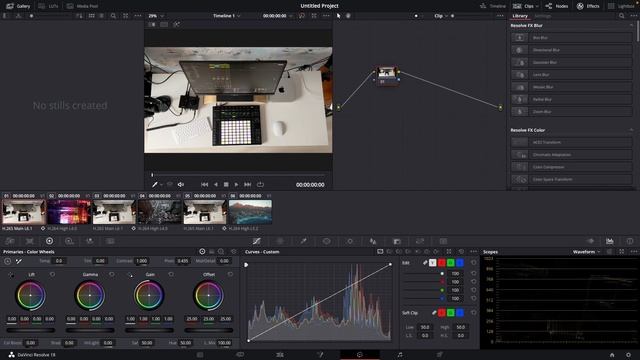Select the Radial Blur effect

click(x=571, y=99)
